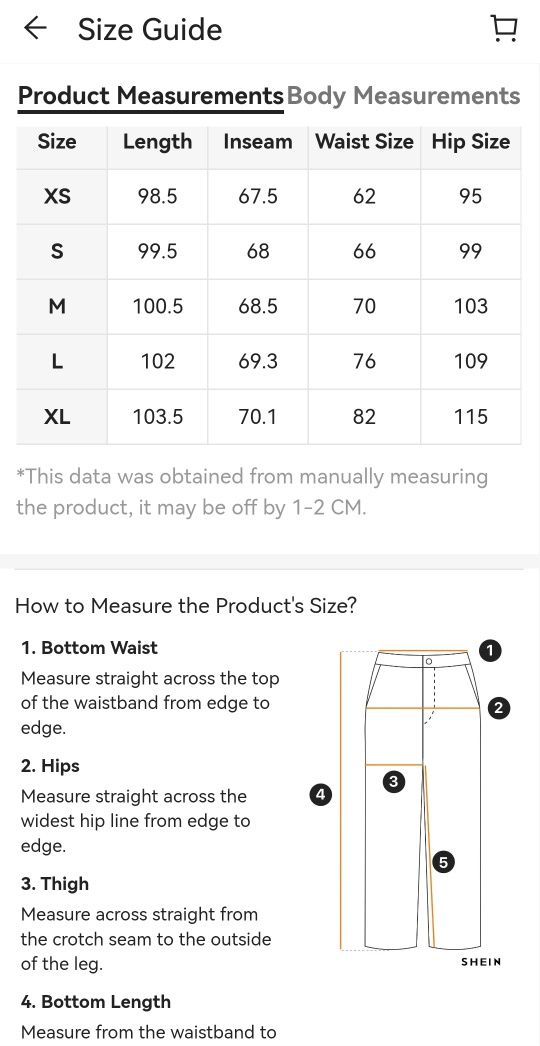The image size is (540, 1046).
Task: Tap marker number 3 on pants diagram
Action: 394,782
